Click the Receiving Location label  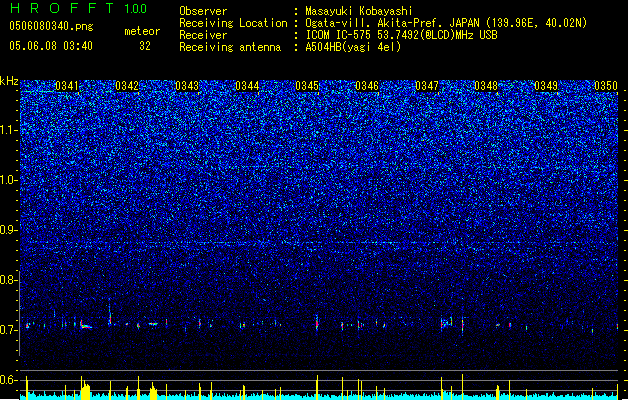pos(233,23)
